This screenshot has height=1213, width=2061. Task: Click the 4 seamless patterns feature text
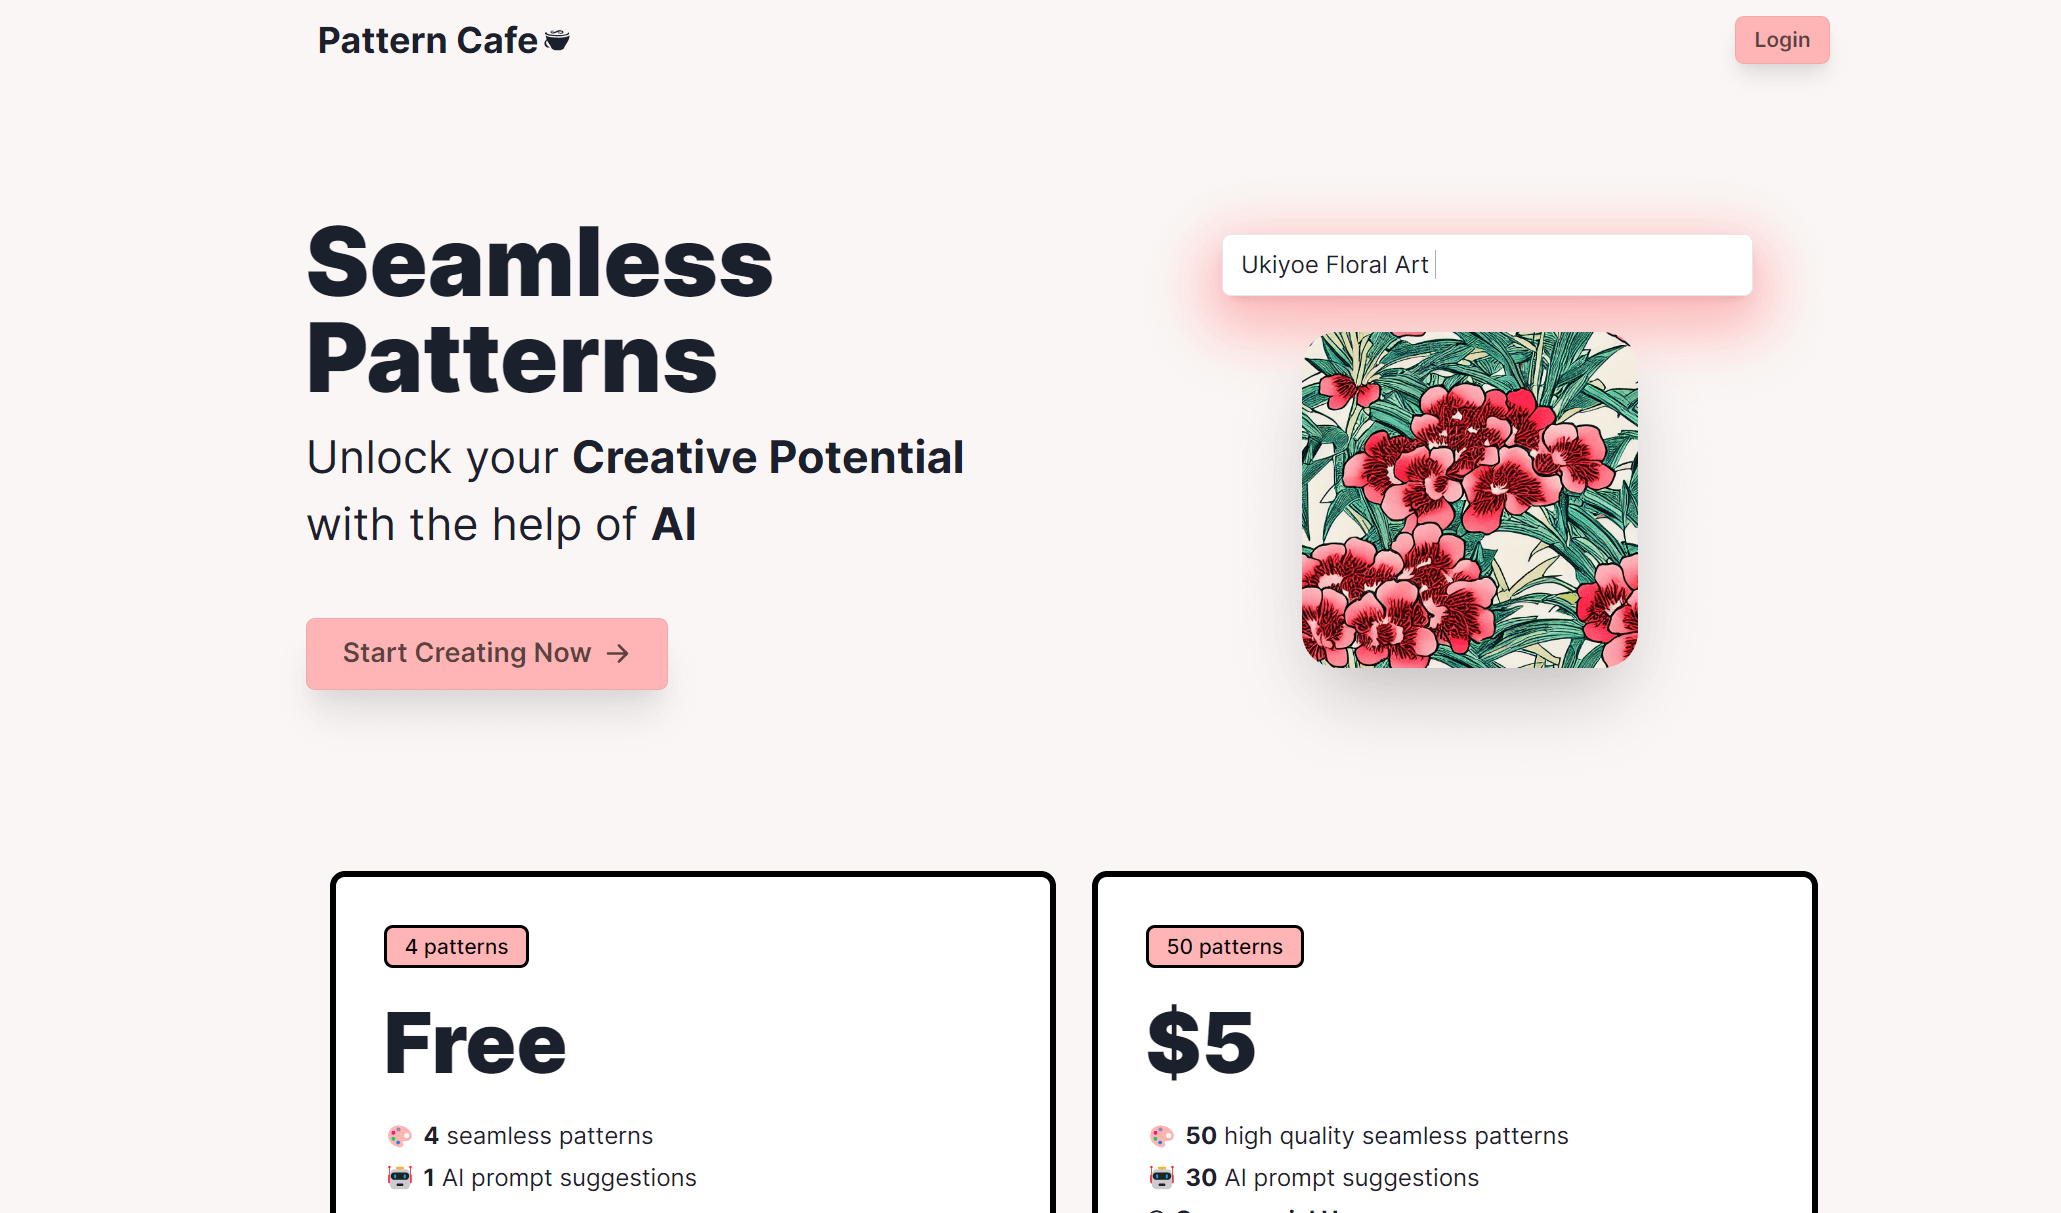(538, 1136)
